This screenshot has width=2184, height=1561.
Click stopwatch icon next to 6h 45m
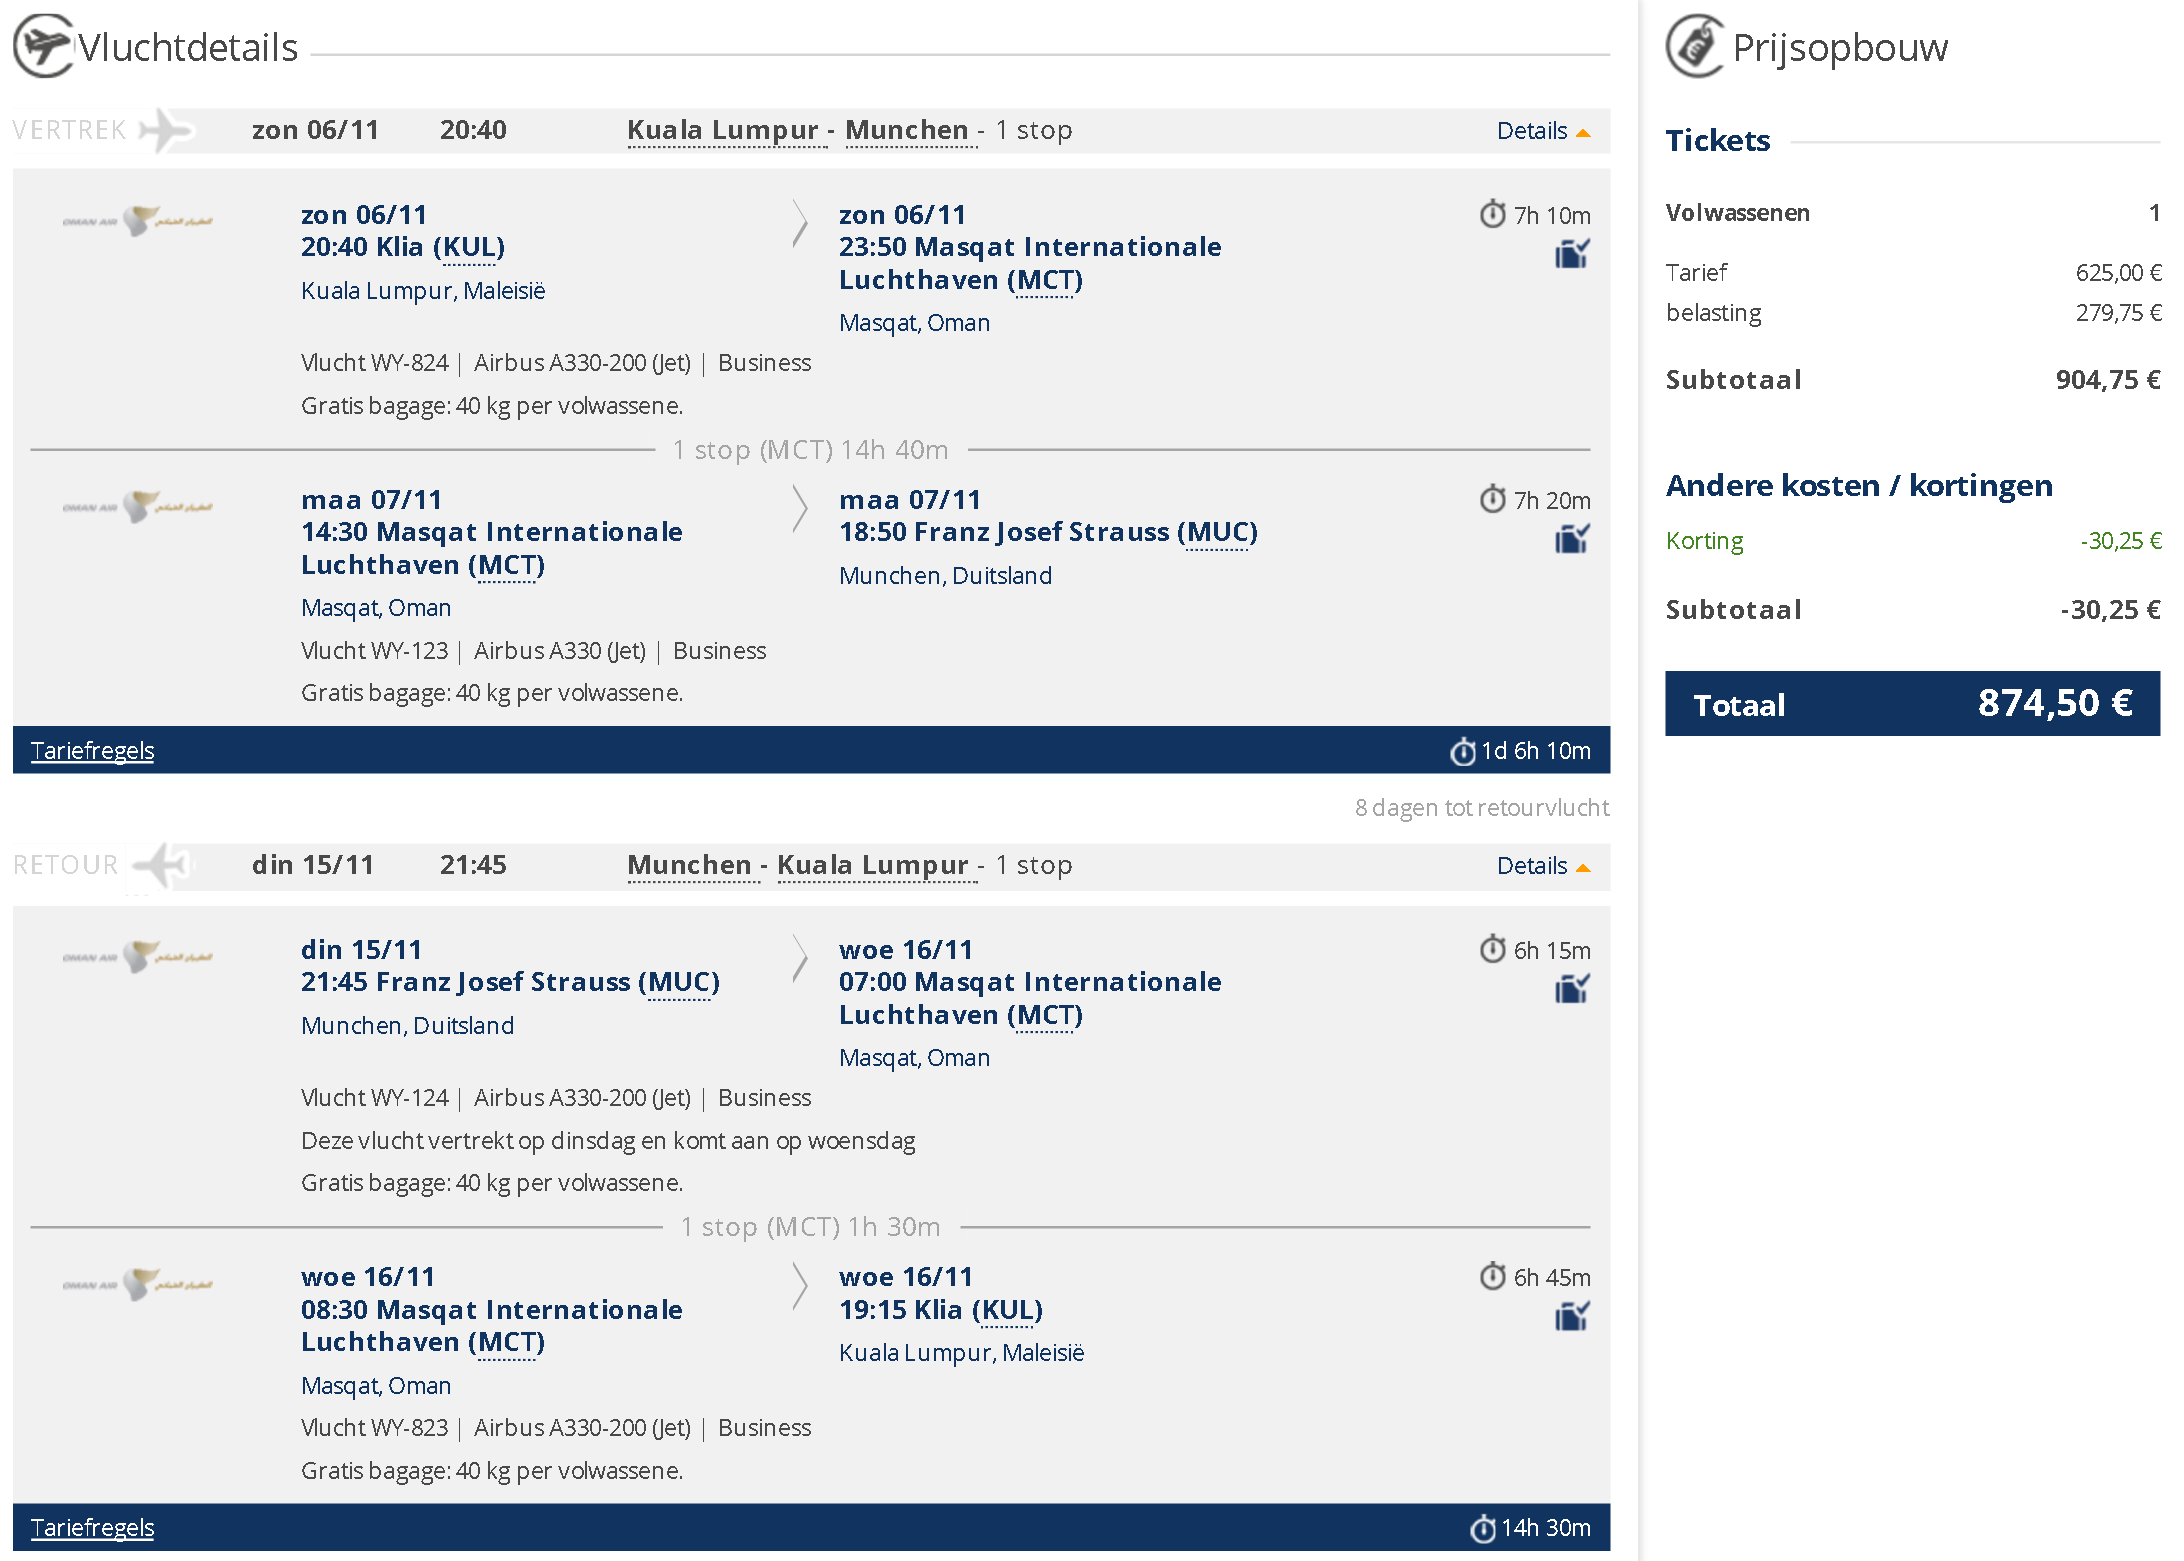click(1493, 1276)
